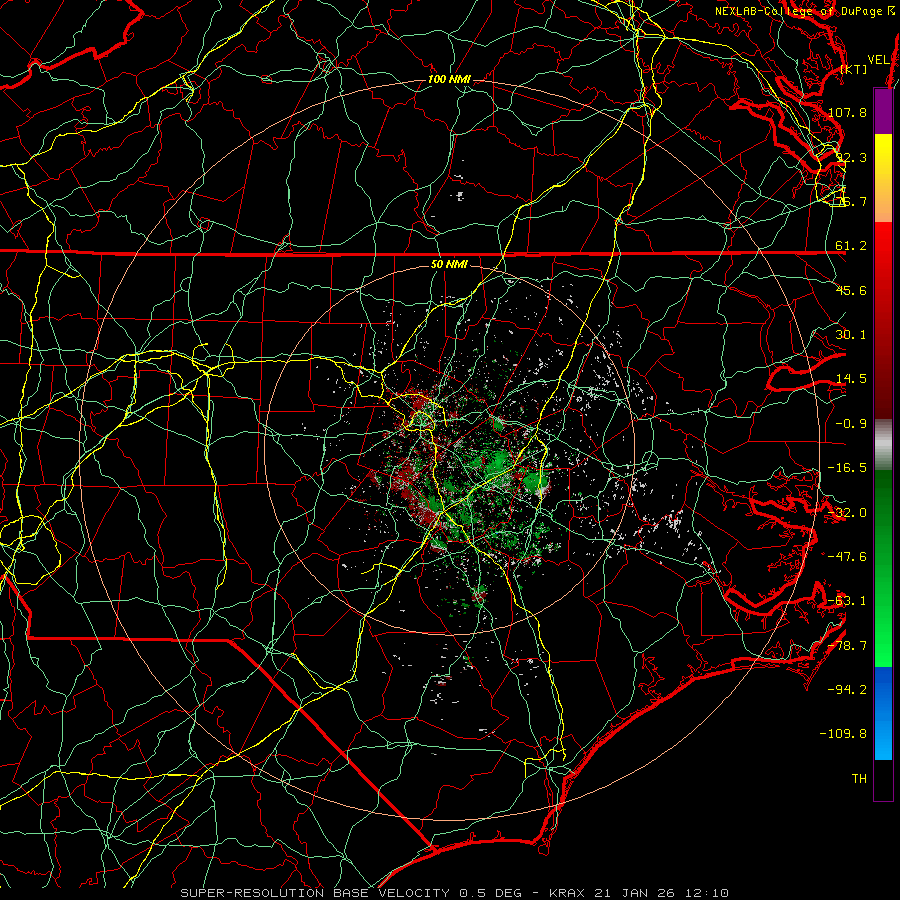Pick the purple segment of the color bar
The image size is (900, 900).
(x=883, y=111)
